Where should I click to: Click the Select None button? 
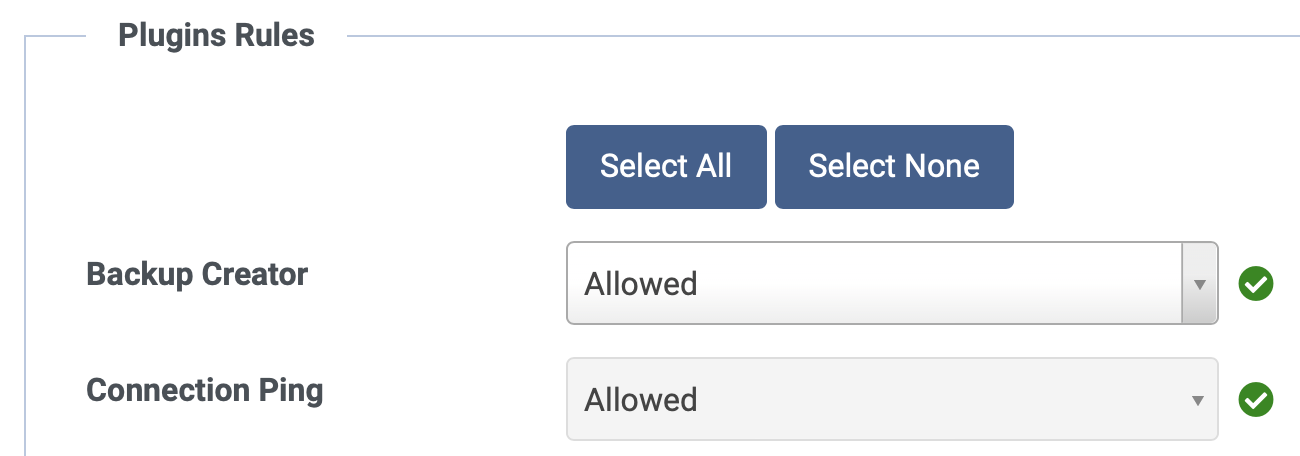tap(894, 166)
